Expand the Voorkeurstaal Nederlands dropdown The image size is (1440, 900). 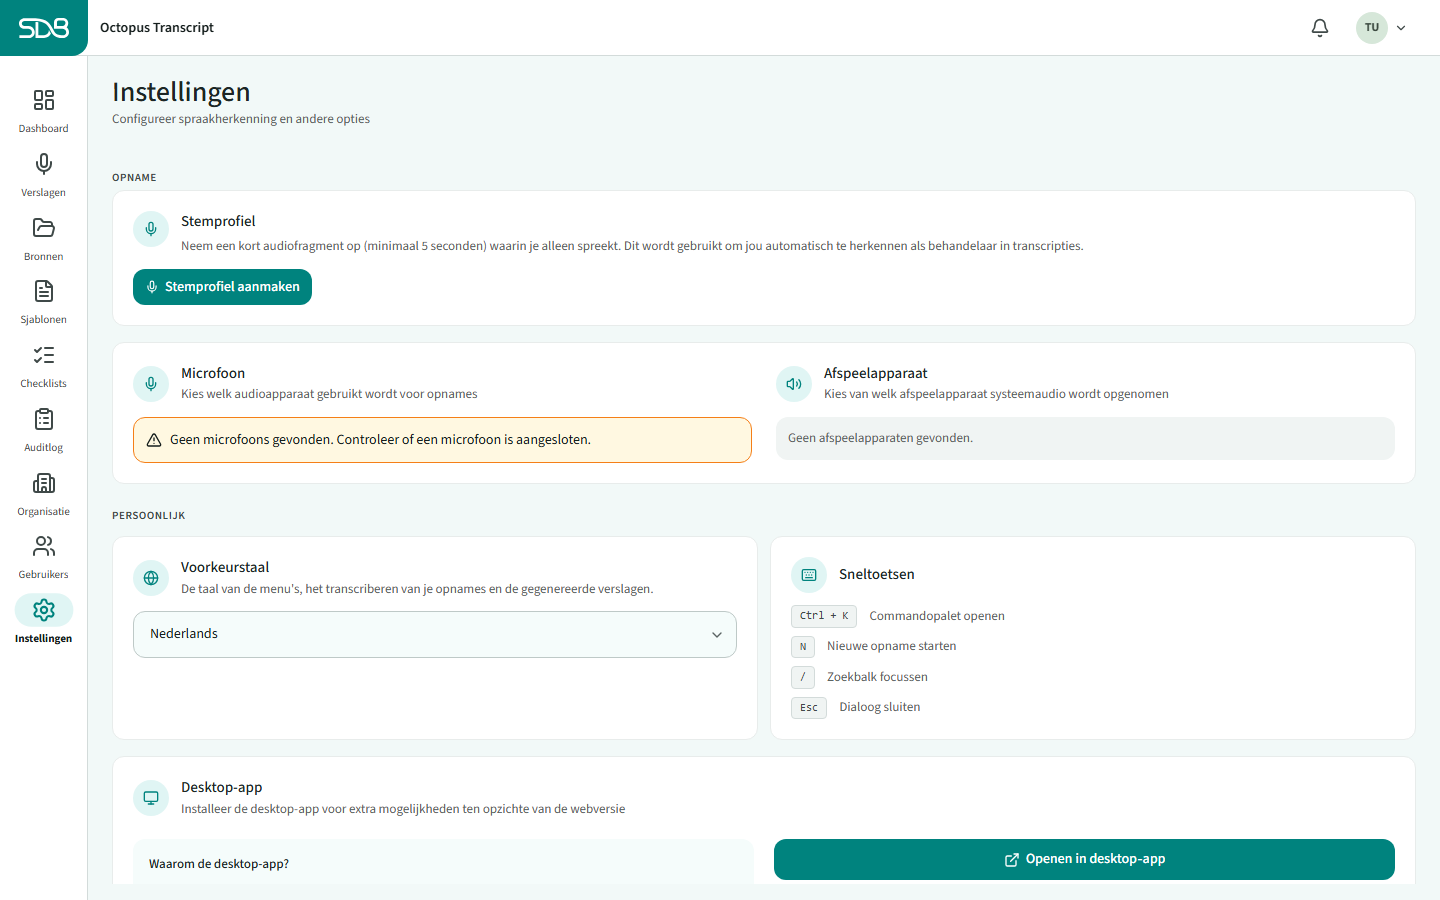coord(435,634)
